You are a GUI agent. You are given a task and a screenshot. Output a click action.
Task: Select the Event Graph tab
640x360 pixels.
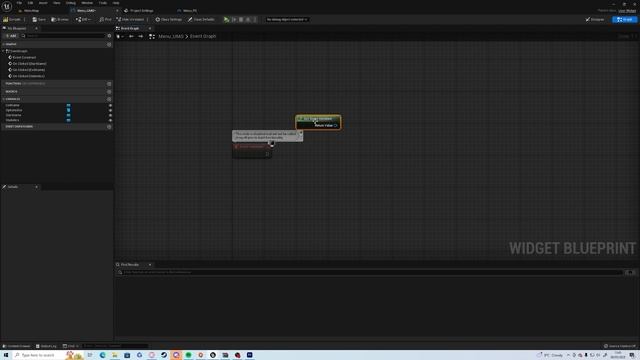click(130, 28)
